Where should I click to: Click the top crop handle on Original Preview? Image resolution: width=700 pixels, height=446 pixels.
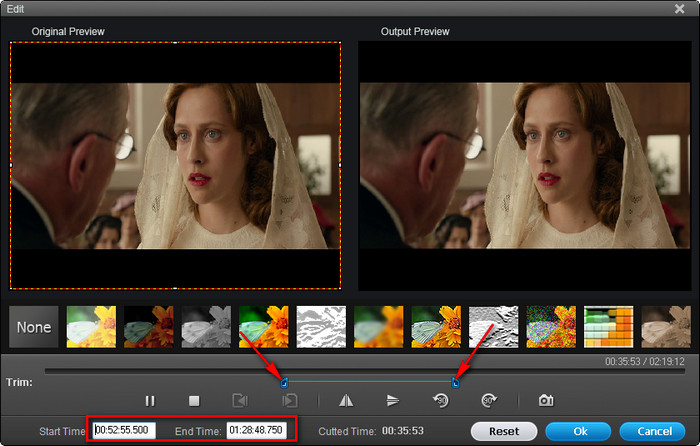175,42
